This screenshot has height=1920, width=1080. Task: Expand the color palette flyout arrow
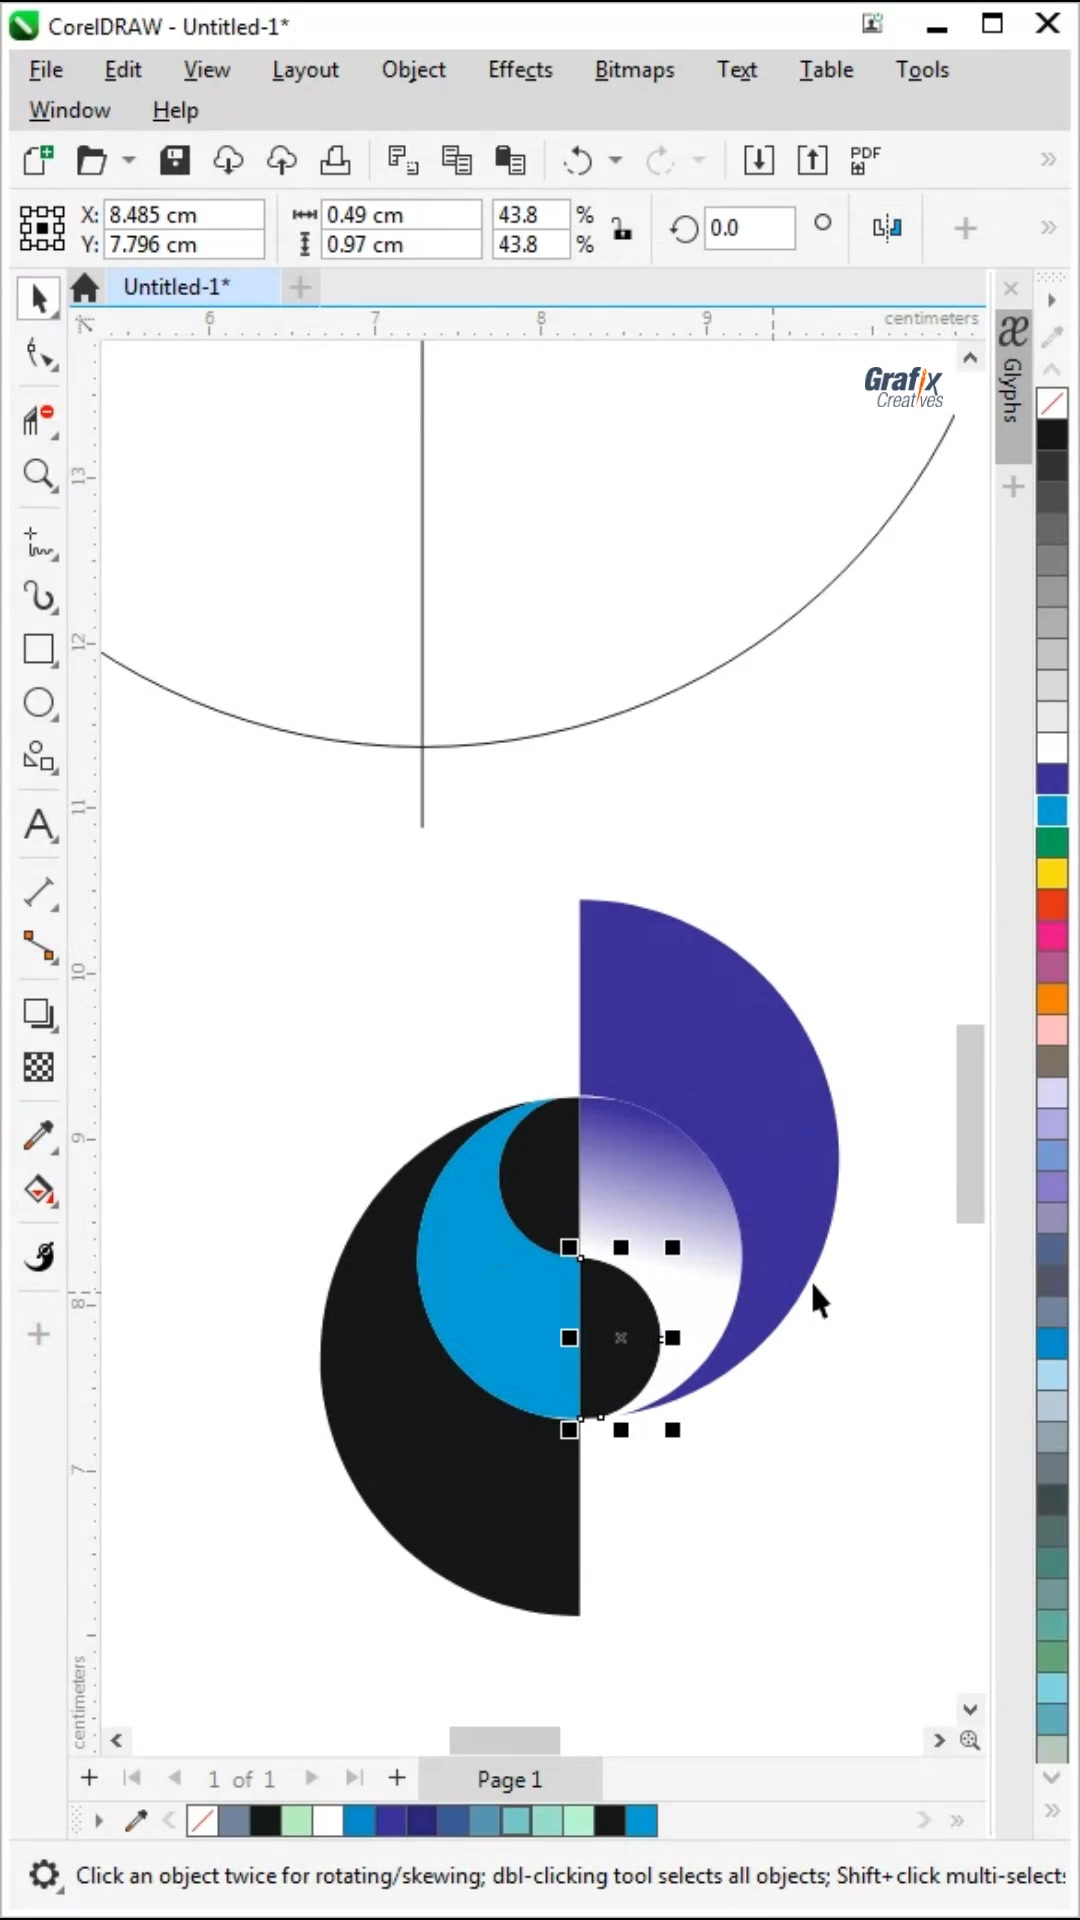tap(1051, 300)
